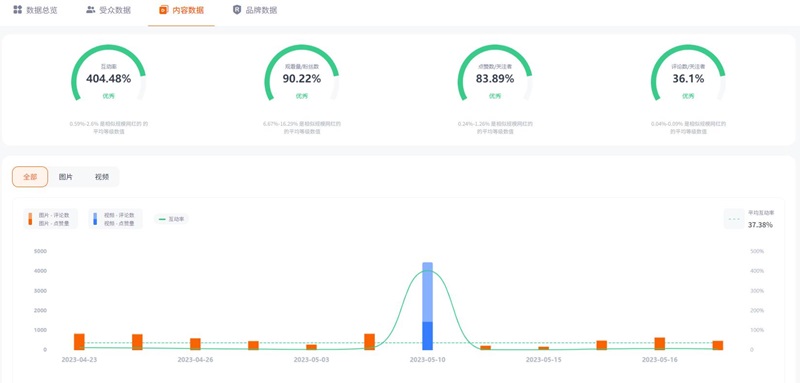The width and height of the screenshot is (800, 383).
Task: Select the 全部 content filter
Action: click(x=30, y=177)
